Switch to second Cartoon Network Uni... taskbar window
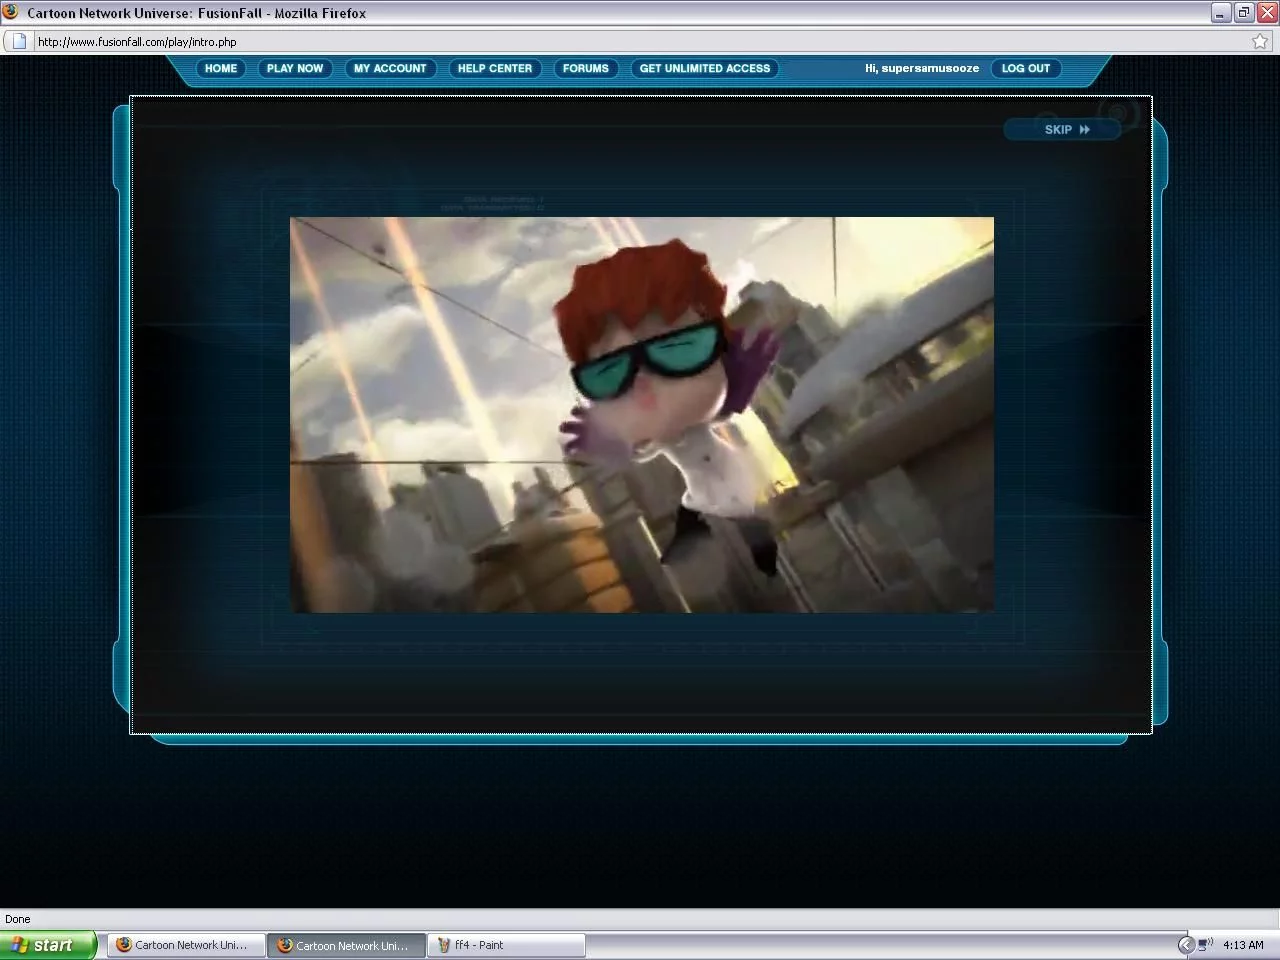The width and height of the screenshot is (1280, 960). 346,945
